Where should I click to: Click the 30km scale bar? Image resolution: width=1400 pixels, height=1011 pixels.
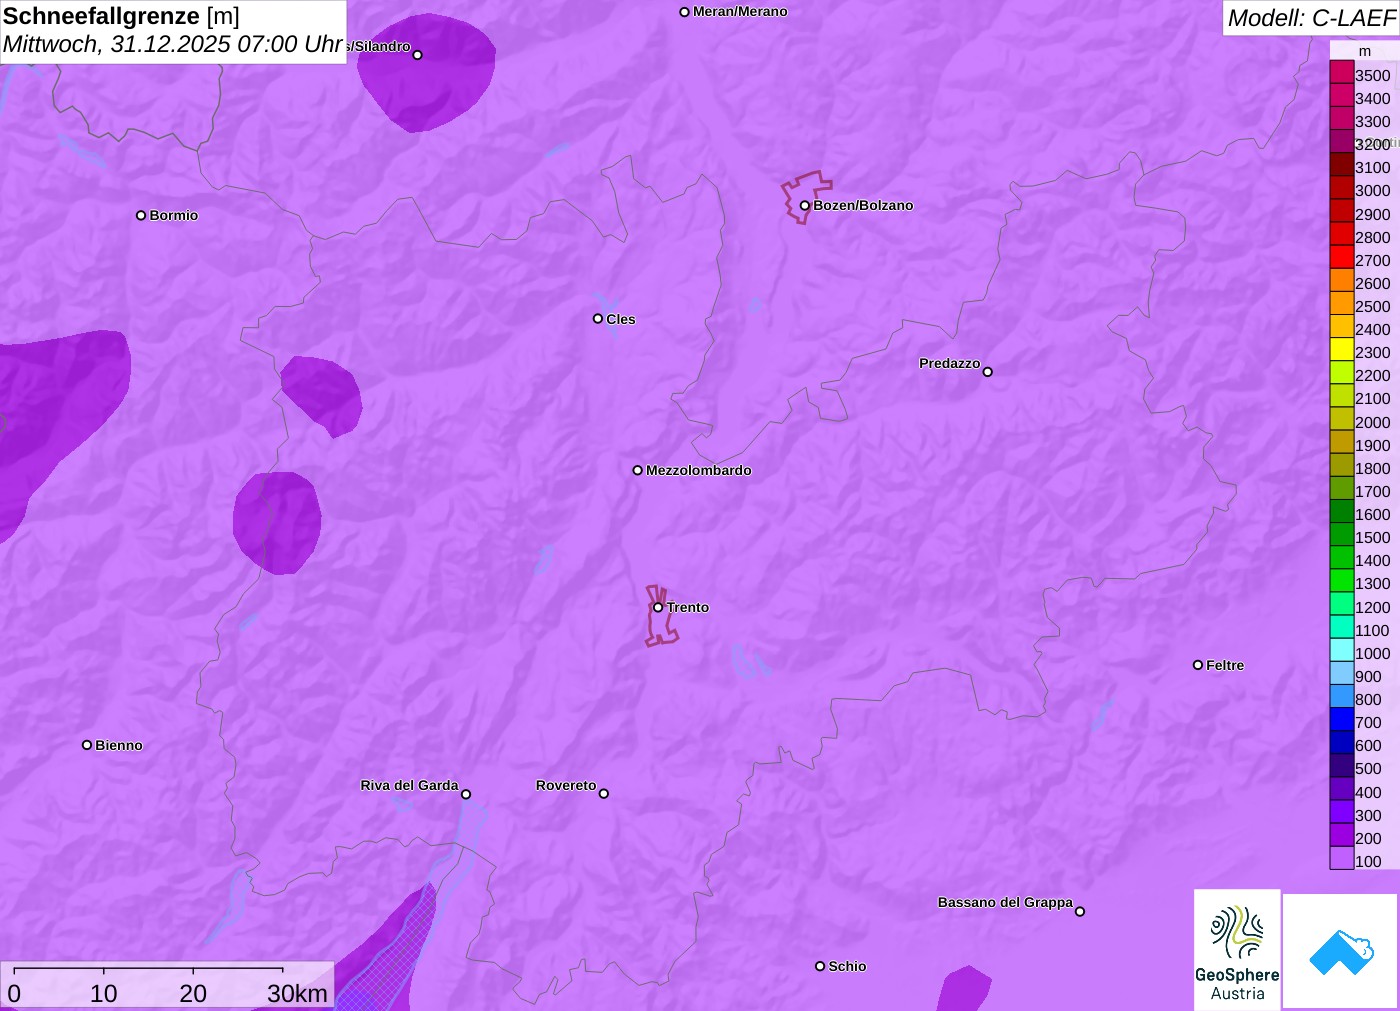coord(148,970)
